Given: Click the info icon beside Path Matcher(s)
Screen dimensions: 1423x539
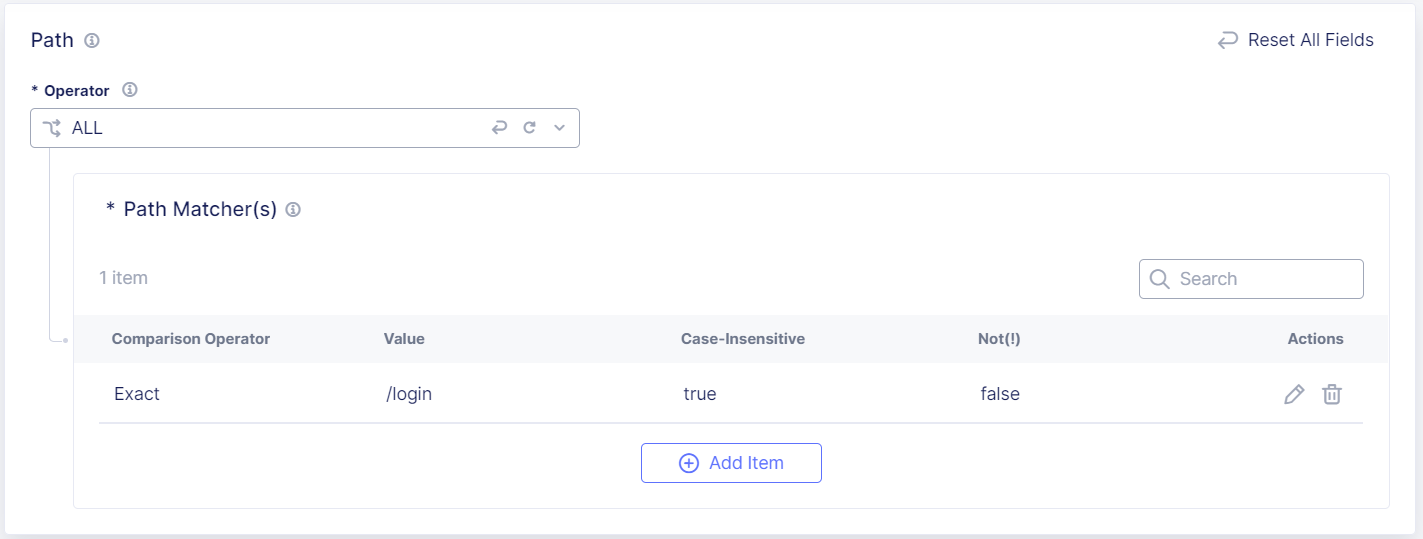Looking at the screenshot, I should tap(293, 210).
